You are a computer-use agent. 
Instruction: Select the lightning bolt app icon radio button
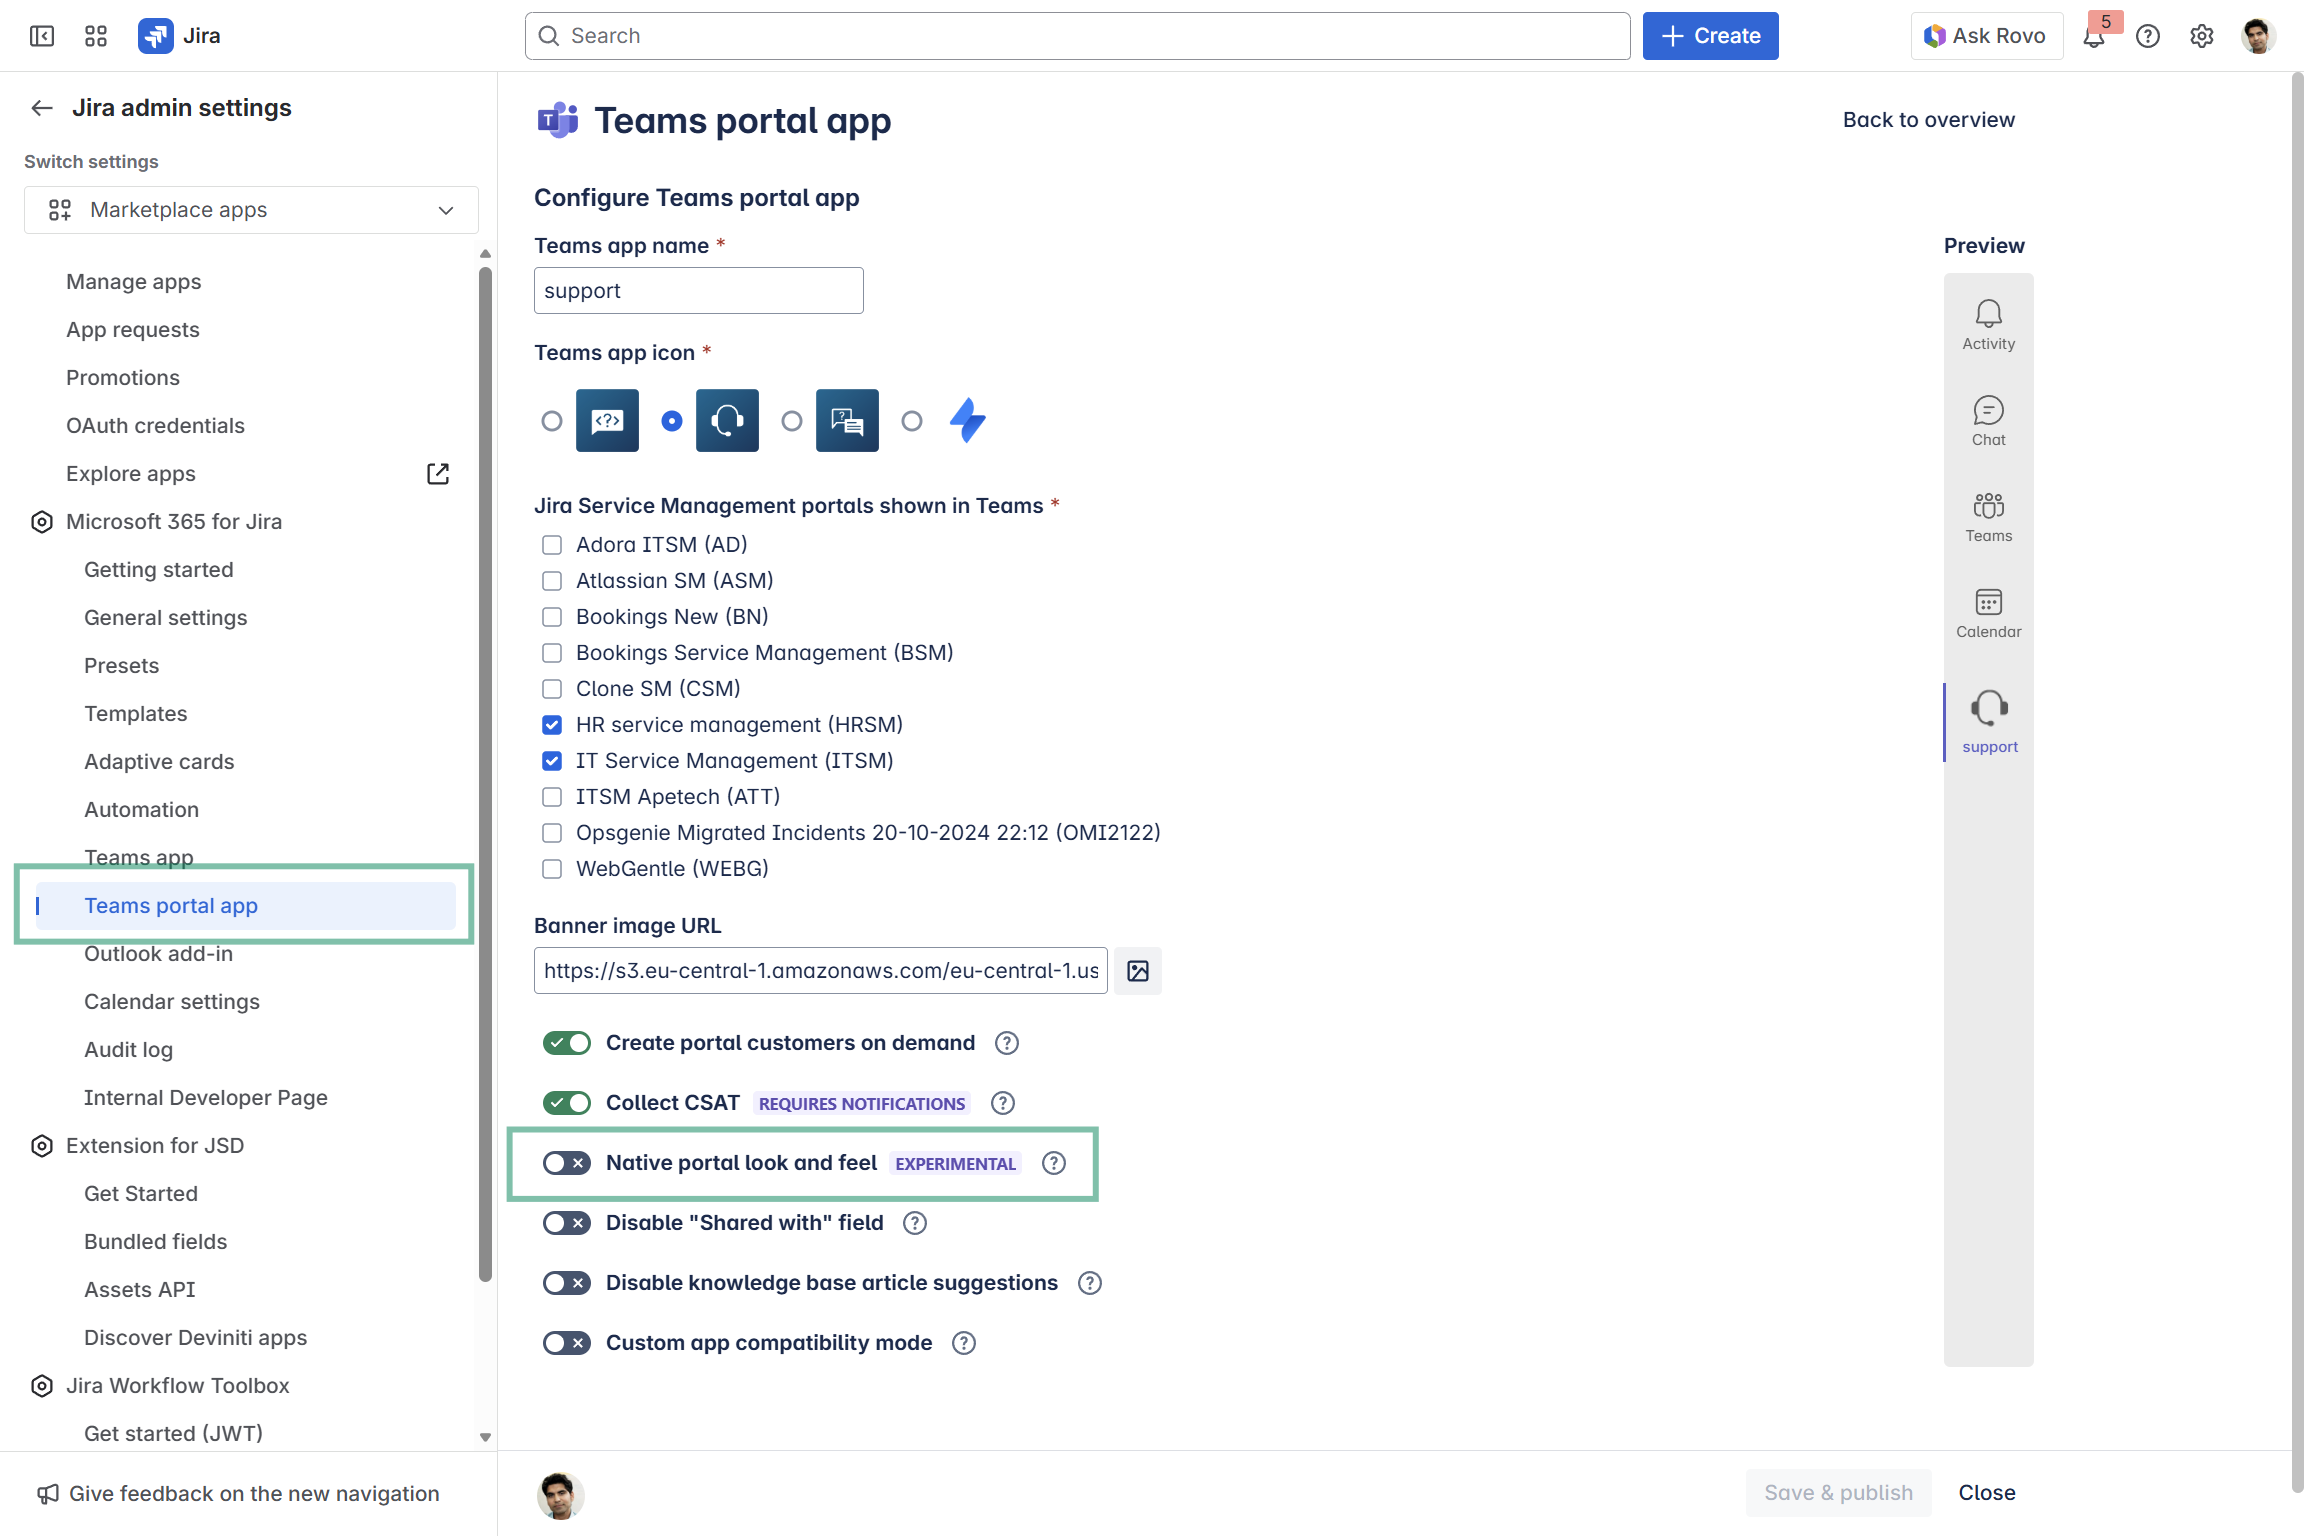point(912,421)
